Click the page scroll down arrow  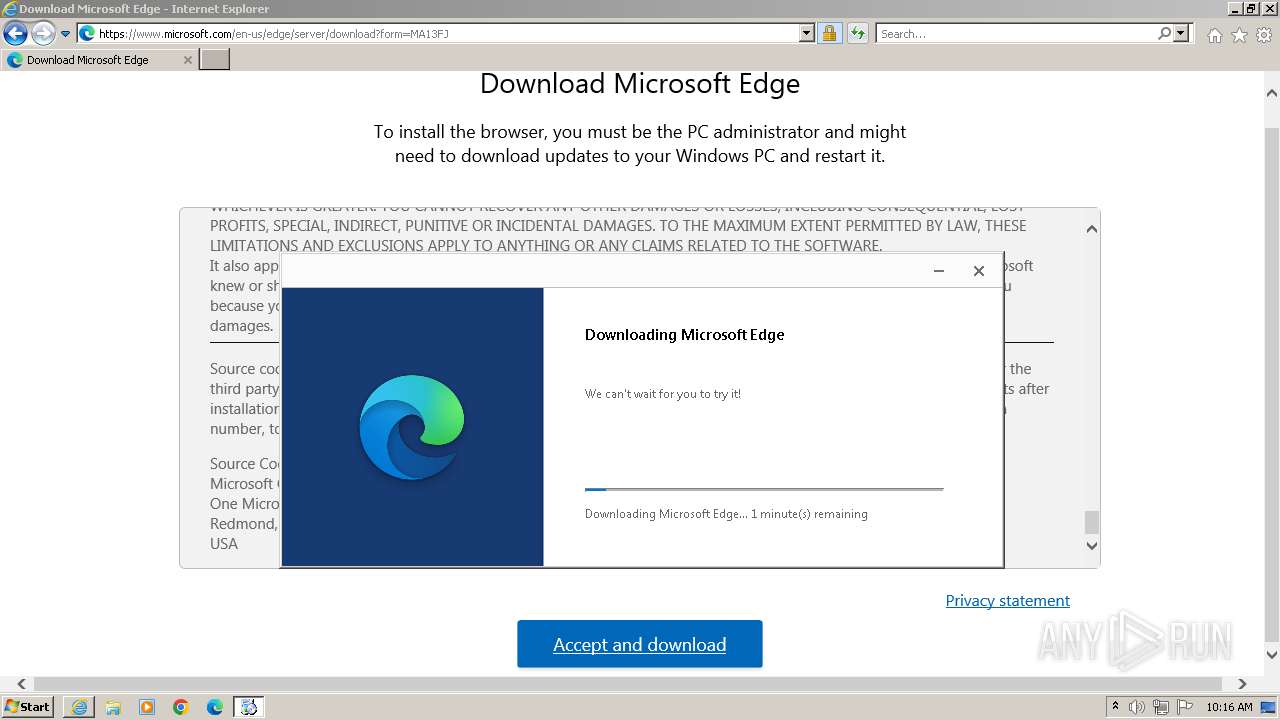pos(1272,655)
